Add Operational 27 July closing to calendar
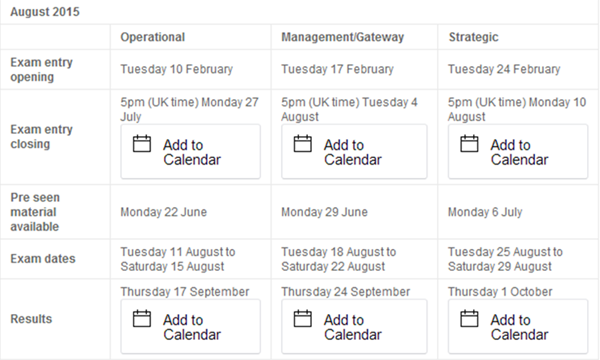The width and height of the screenshot is (600, 360). tap(191, 151)
